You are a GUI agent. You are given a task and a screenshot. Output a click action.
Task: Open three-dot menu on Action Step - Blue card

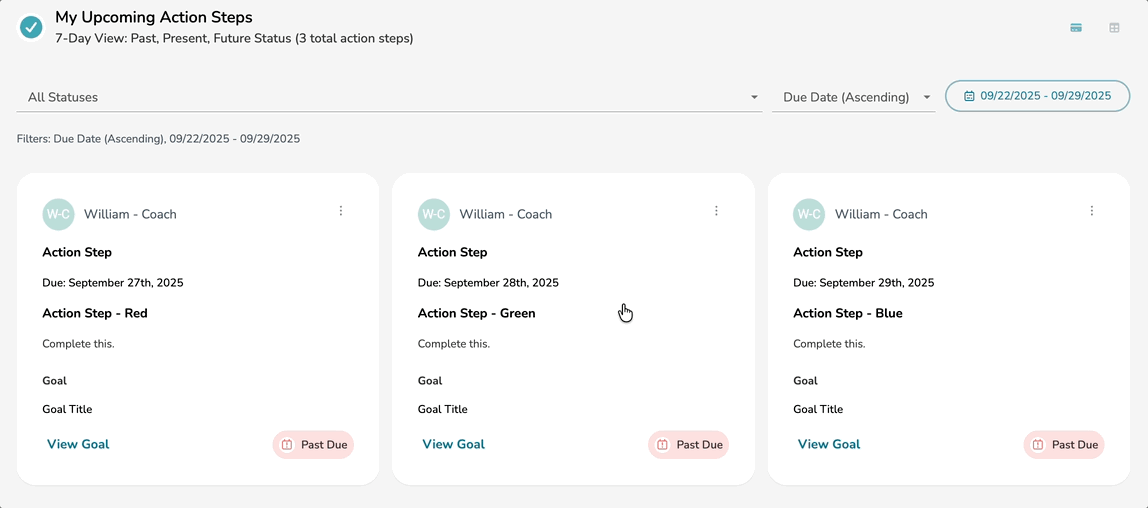click(x=1092, y=211)
